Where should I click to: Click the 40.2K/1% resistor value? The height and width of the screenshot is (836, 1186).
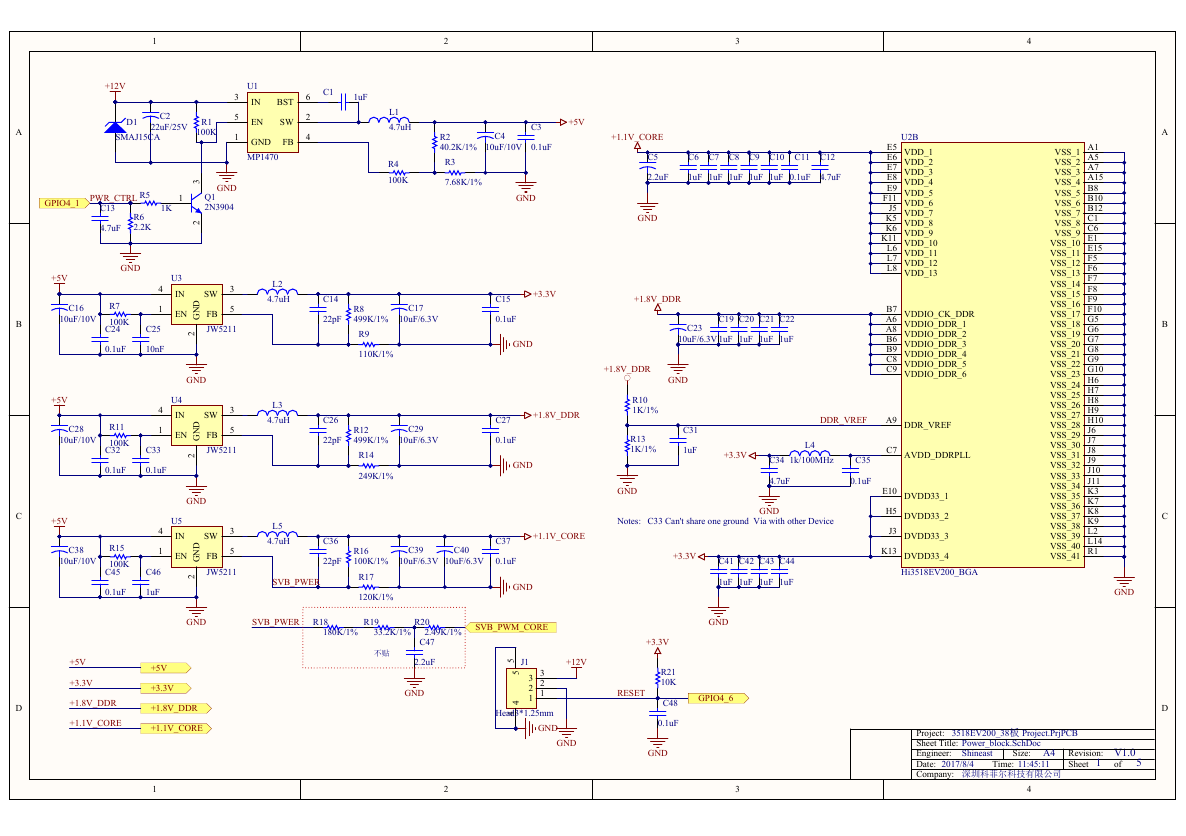[x=458, y=148]
